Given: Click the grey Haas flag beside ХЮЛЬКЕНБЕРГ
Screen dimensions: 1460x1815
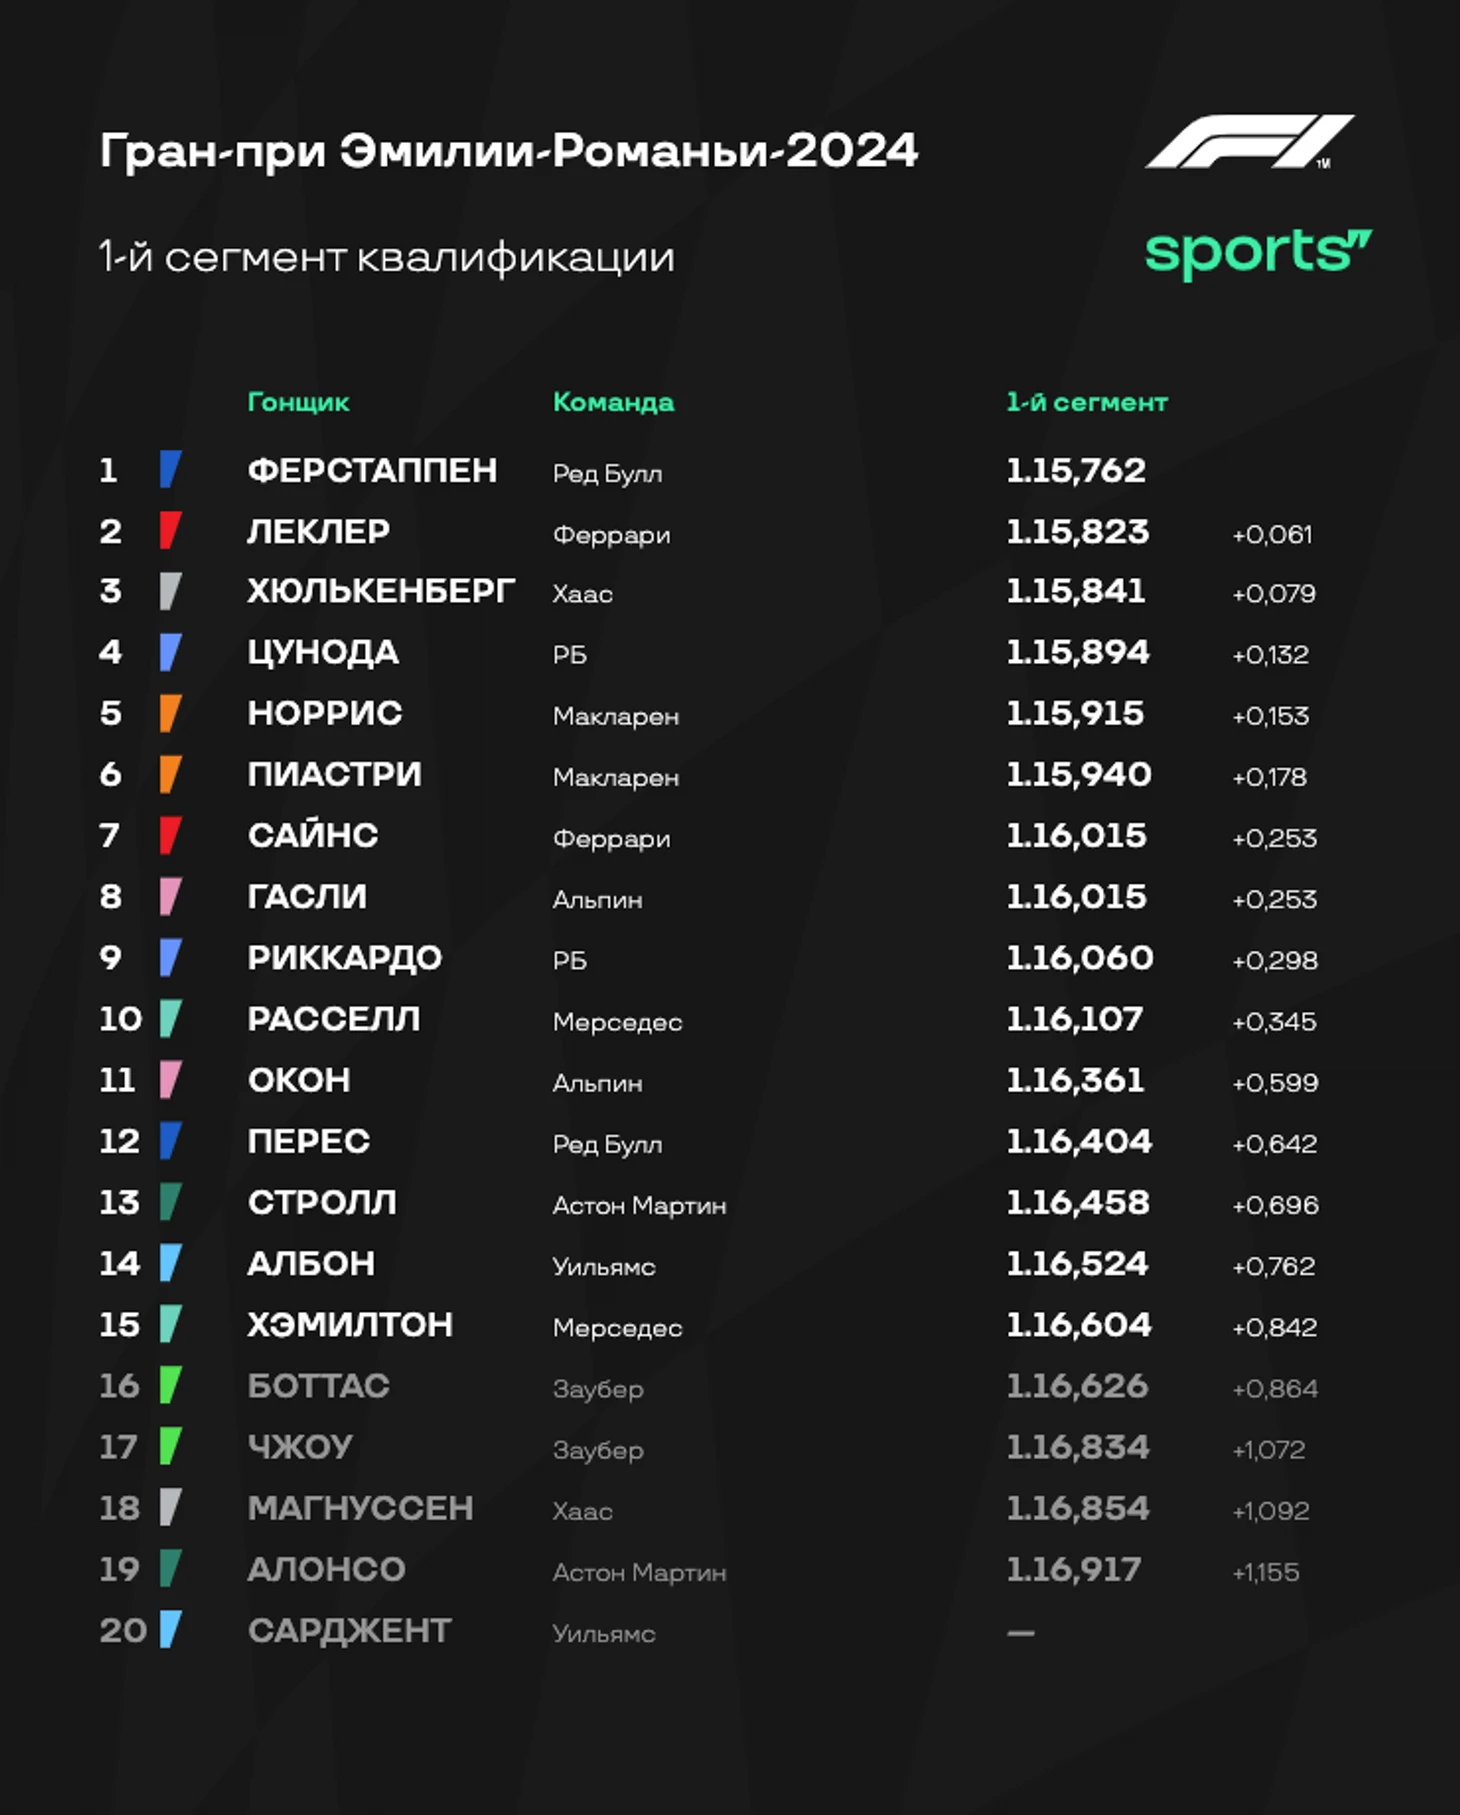Looking at the screenshot, I should click(x=170, y=591).
